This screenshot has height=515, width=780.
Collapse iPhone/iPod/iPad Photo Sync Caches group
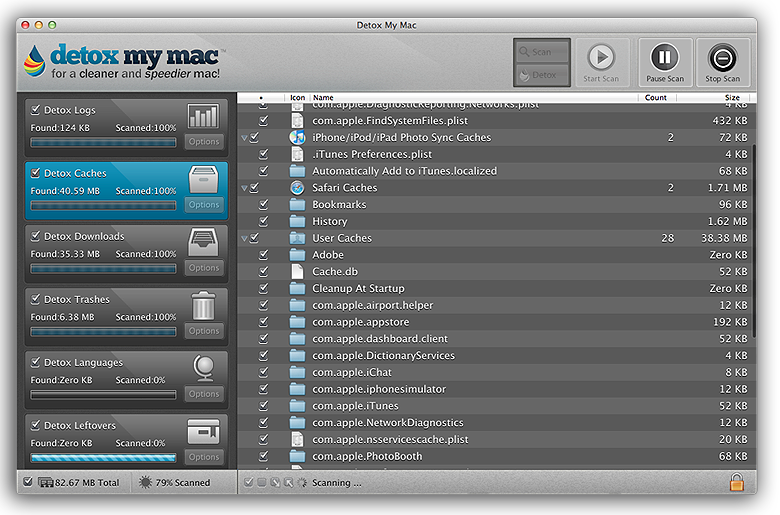click(x=244, y=138)
